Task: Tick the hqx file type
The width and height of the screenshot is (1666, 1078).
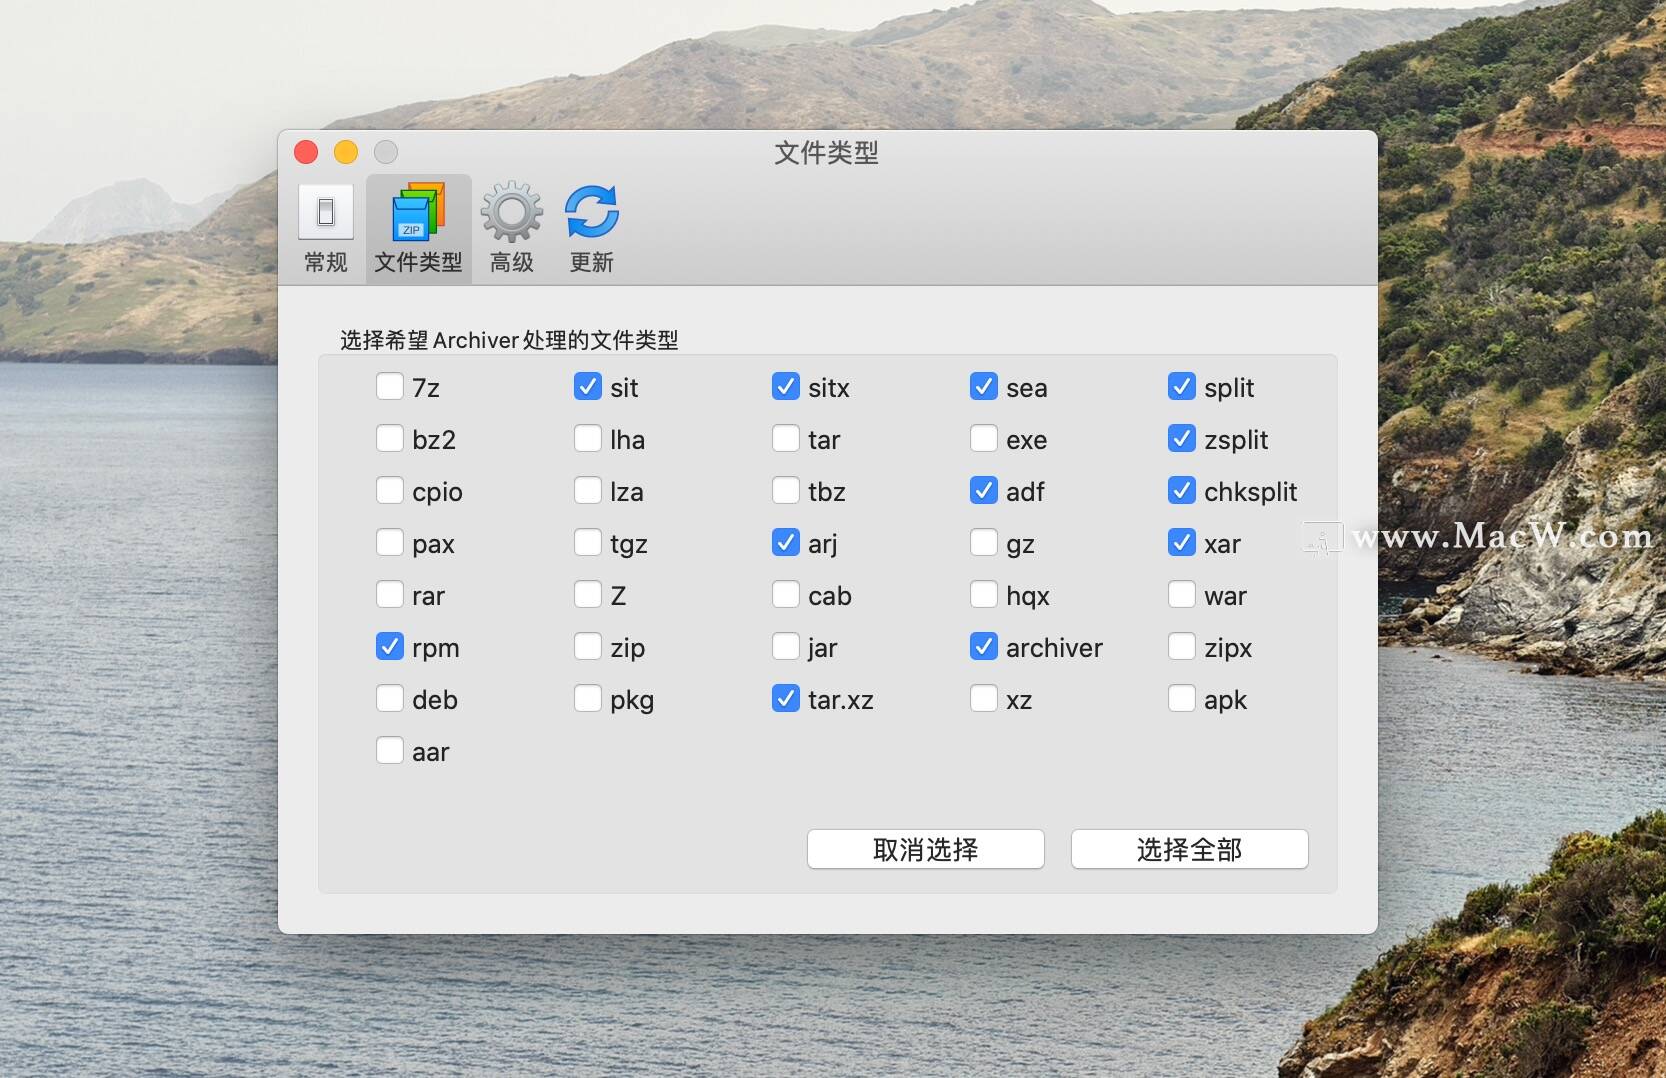Action: [x=984, y=594]
